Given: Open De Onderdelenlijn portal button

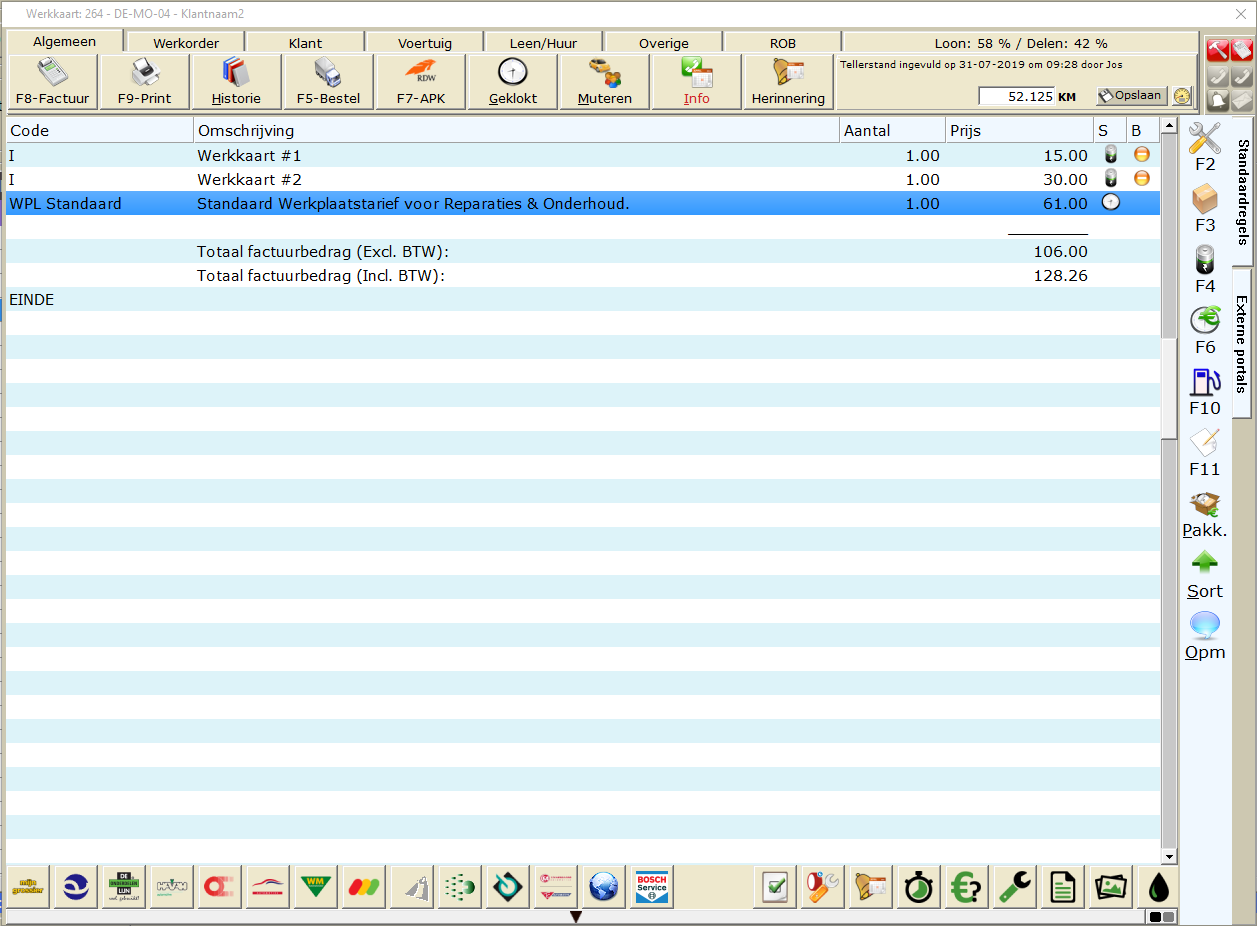Looking at the screenshot, I should (x=124, y=887).
